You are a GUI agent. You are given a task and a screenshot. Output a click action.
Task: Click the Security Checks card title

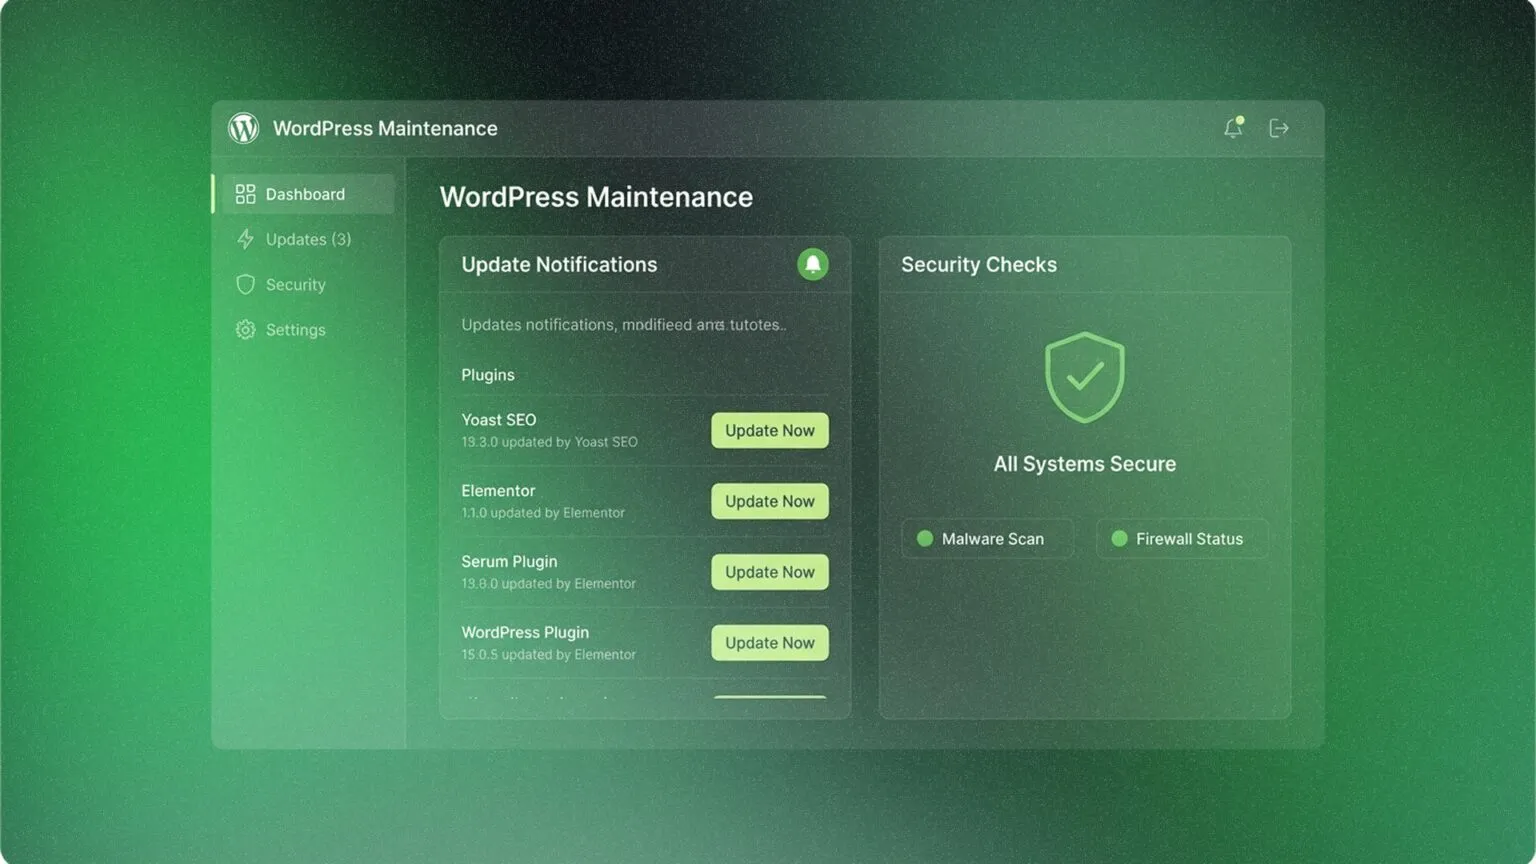point(979,264)
